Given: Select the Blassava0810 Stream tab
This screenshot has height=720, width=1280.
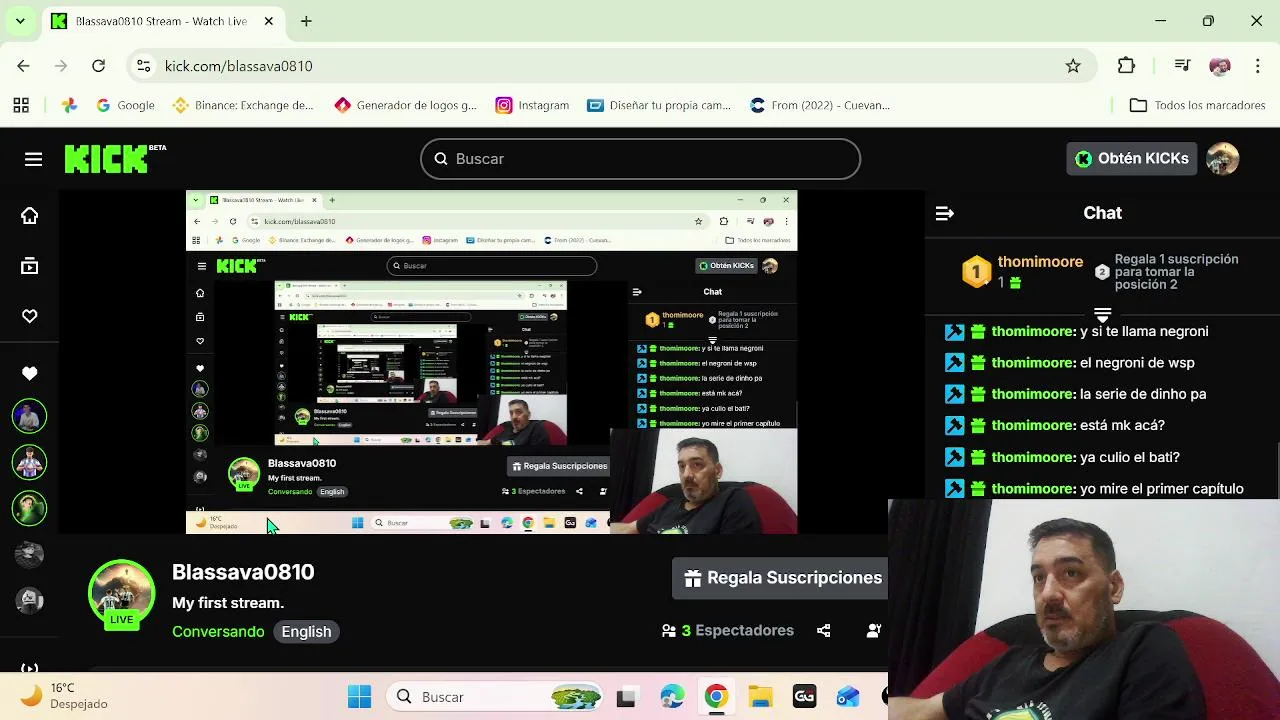Looking at the screenshot, I should 160,21.
